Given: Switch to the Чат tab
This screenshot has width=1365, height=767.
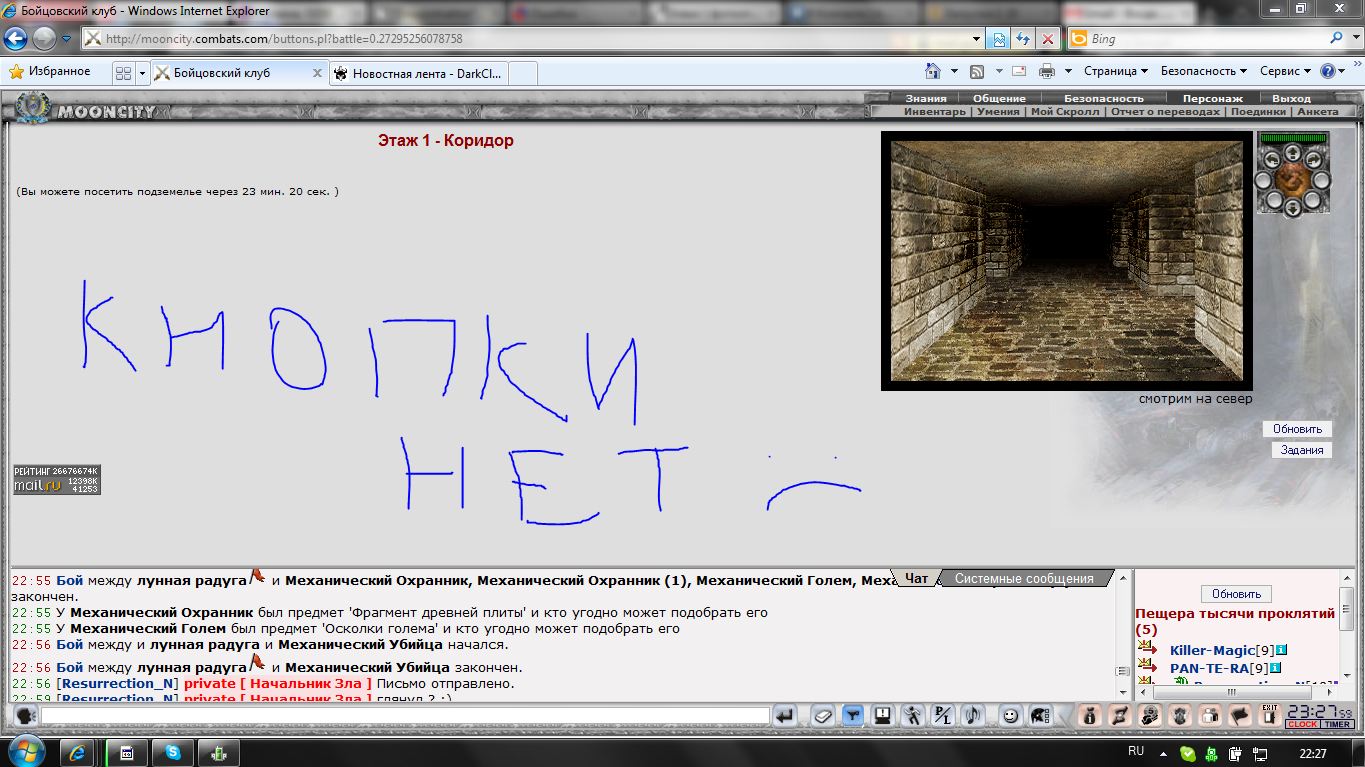Looking at the screenshot, I should [x=916, y=578].
